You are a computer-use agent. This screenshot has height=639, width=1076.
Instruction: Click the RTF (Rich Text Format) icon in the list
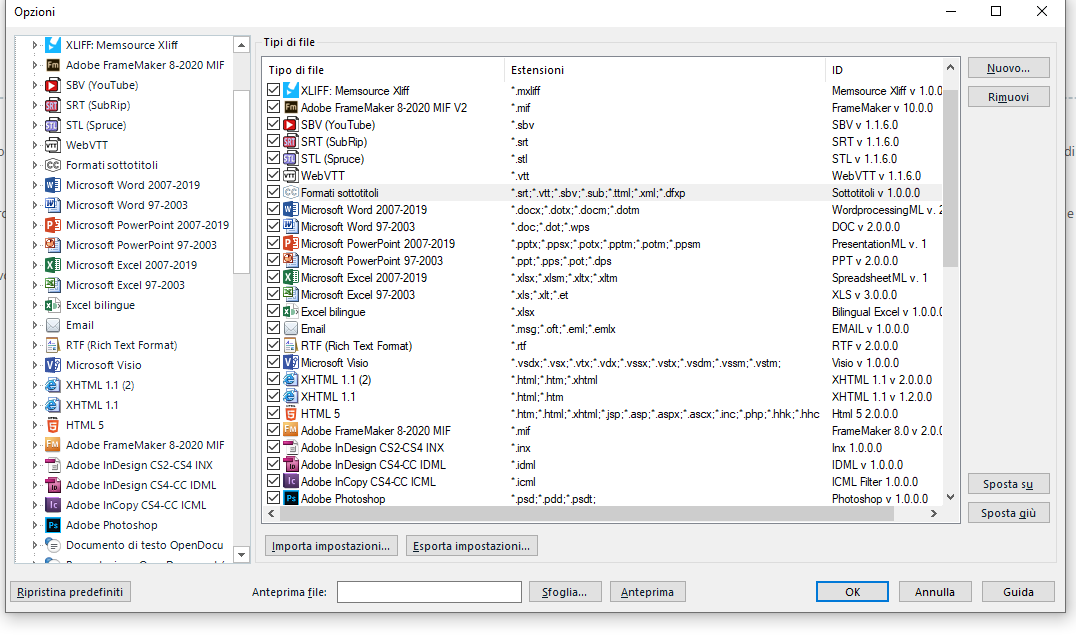[x=291, y=345]
